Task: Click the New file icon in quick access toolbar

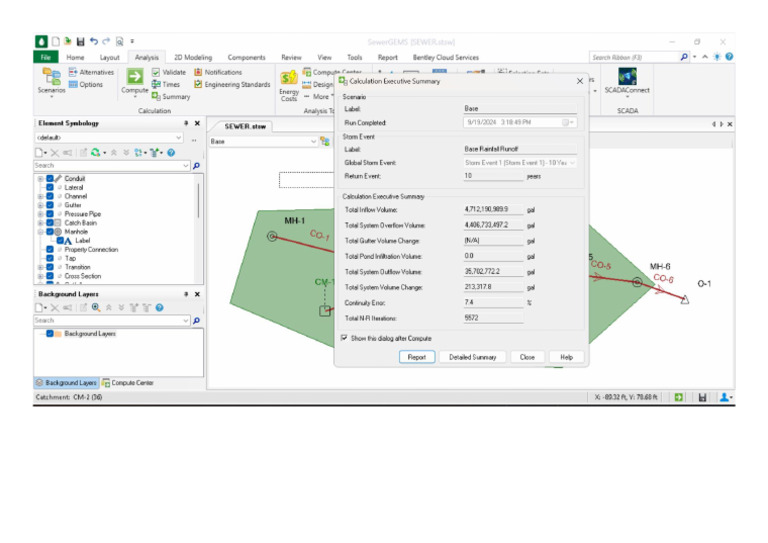Action: click(55, 42)
